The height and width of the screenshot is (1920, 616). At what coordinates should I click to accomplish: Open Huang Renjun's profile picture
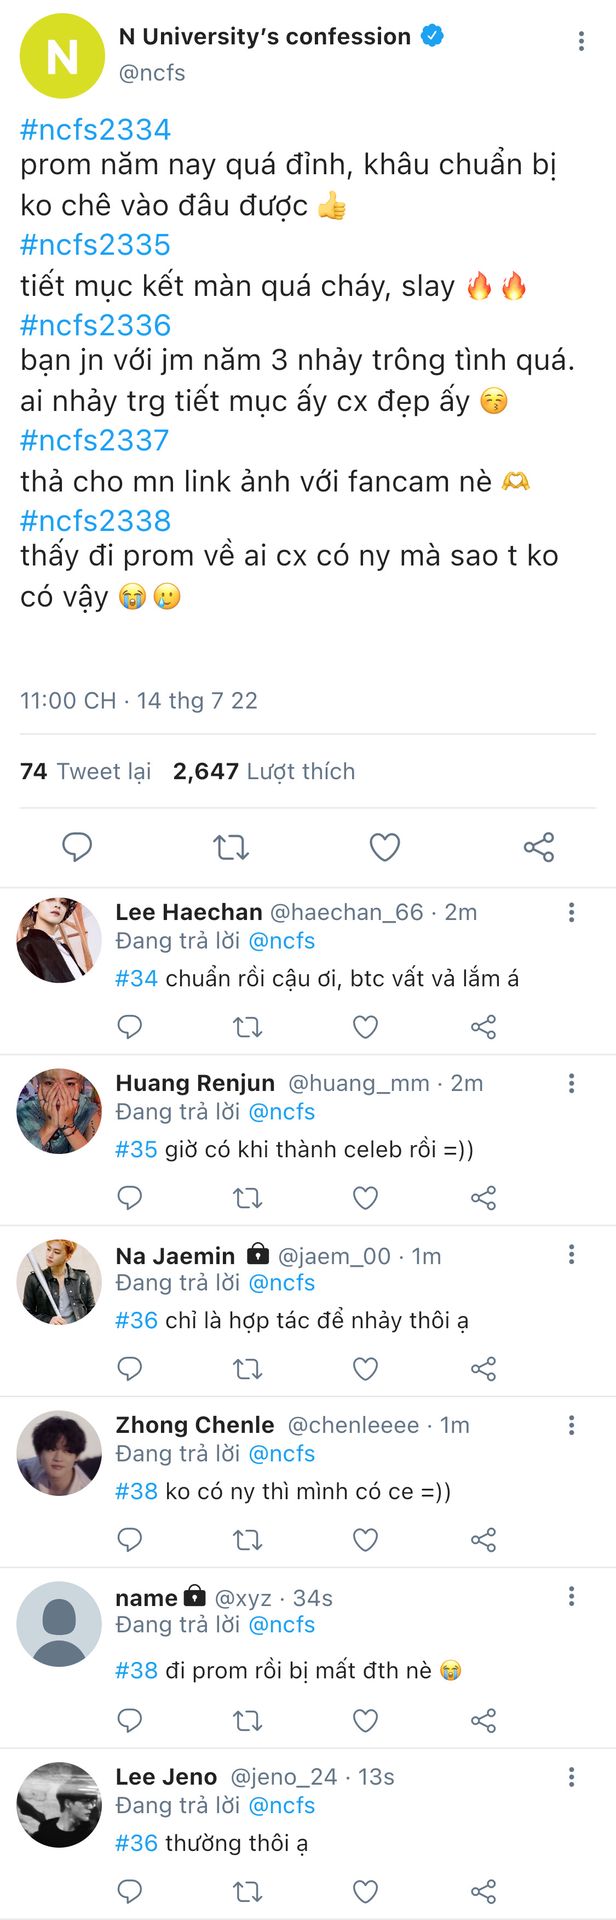pos(59,1111)
